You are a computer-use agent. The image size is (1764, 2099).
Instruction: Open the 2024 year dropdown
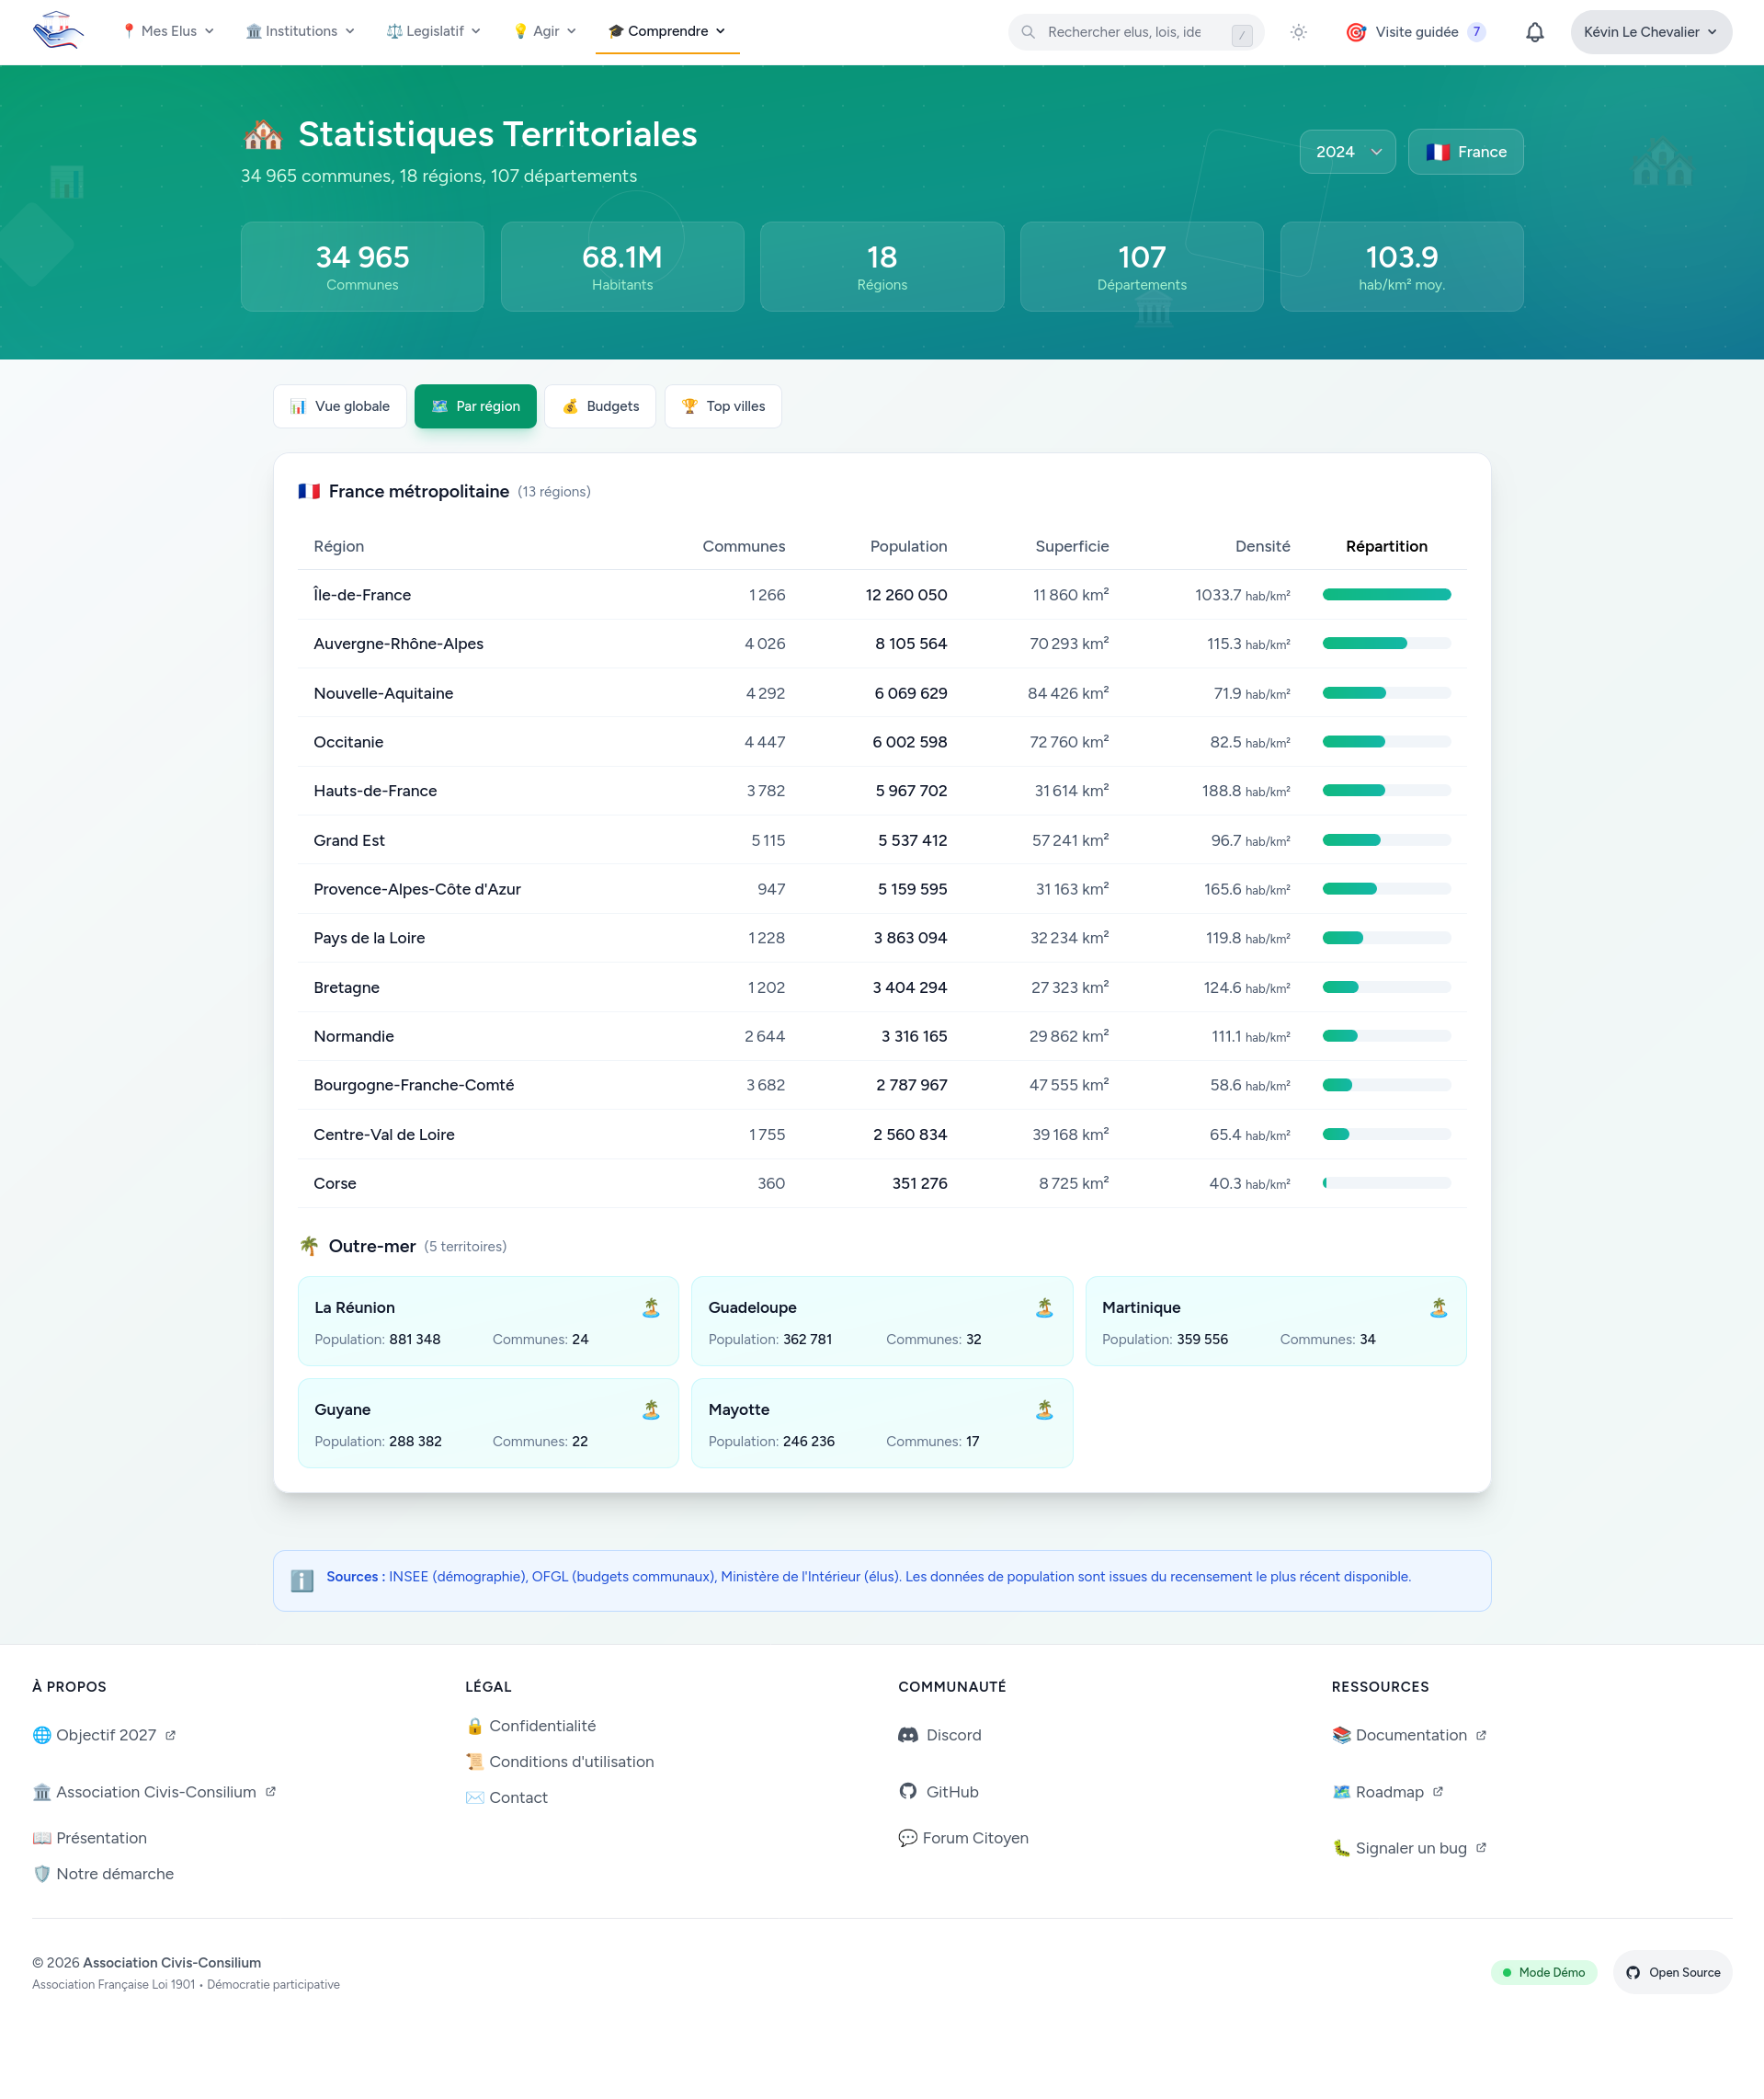[x=1346, y=152]
